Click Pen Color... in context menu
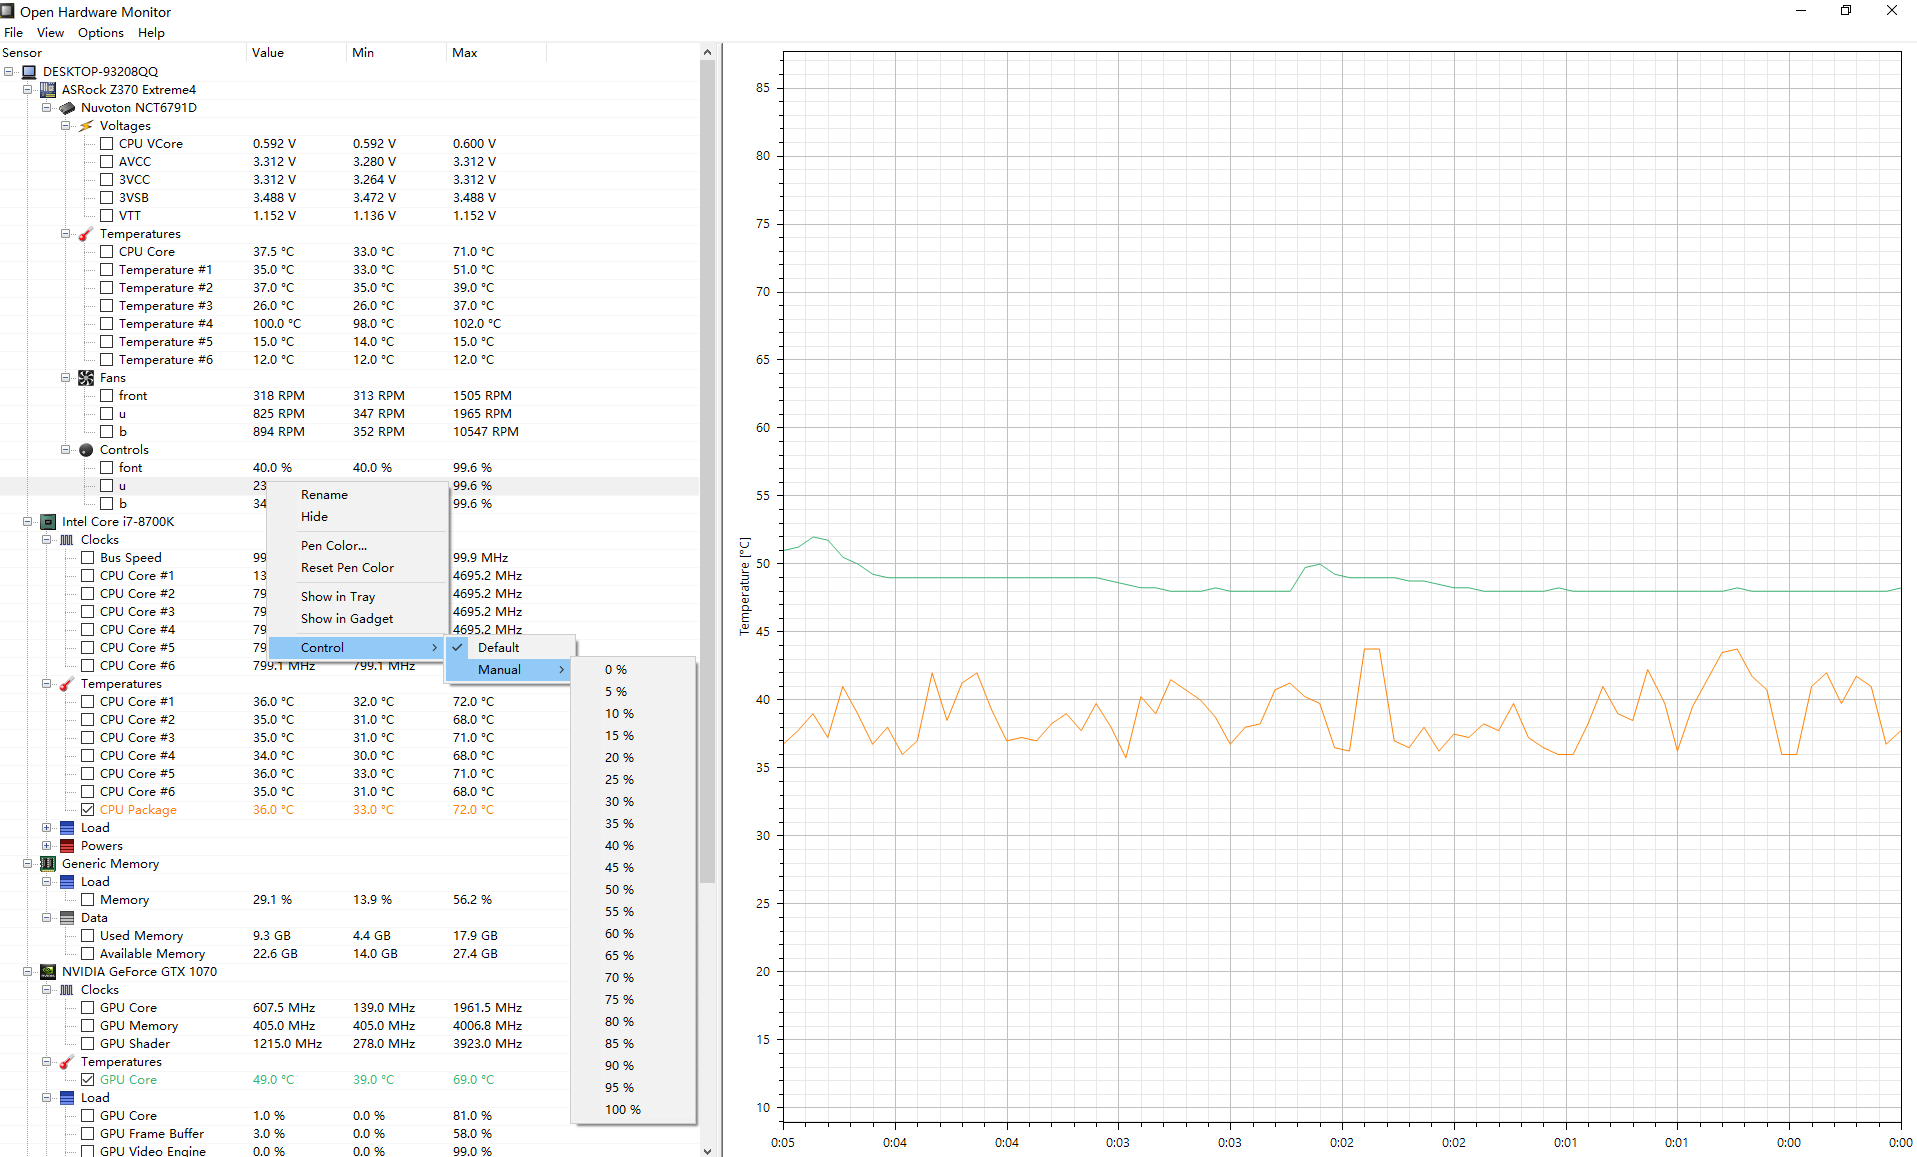 (x=334, y=546)
